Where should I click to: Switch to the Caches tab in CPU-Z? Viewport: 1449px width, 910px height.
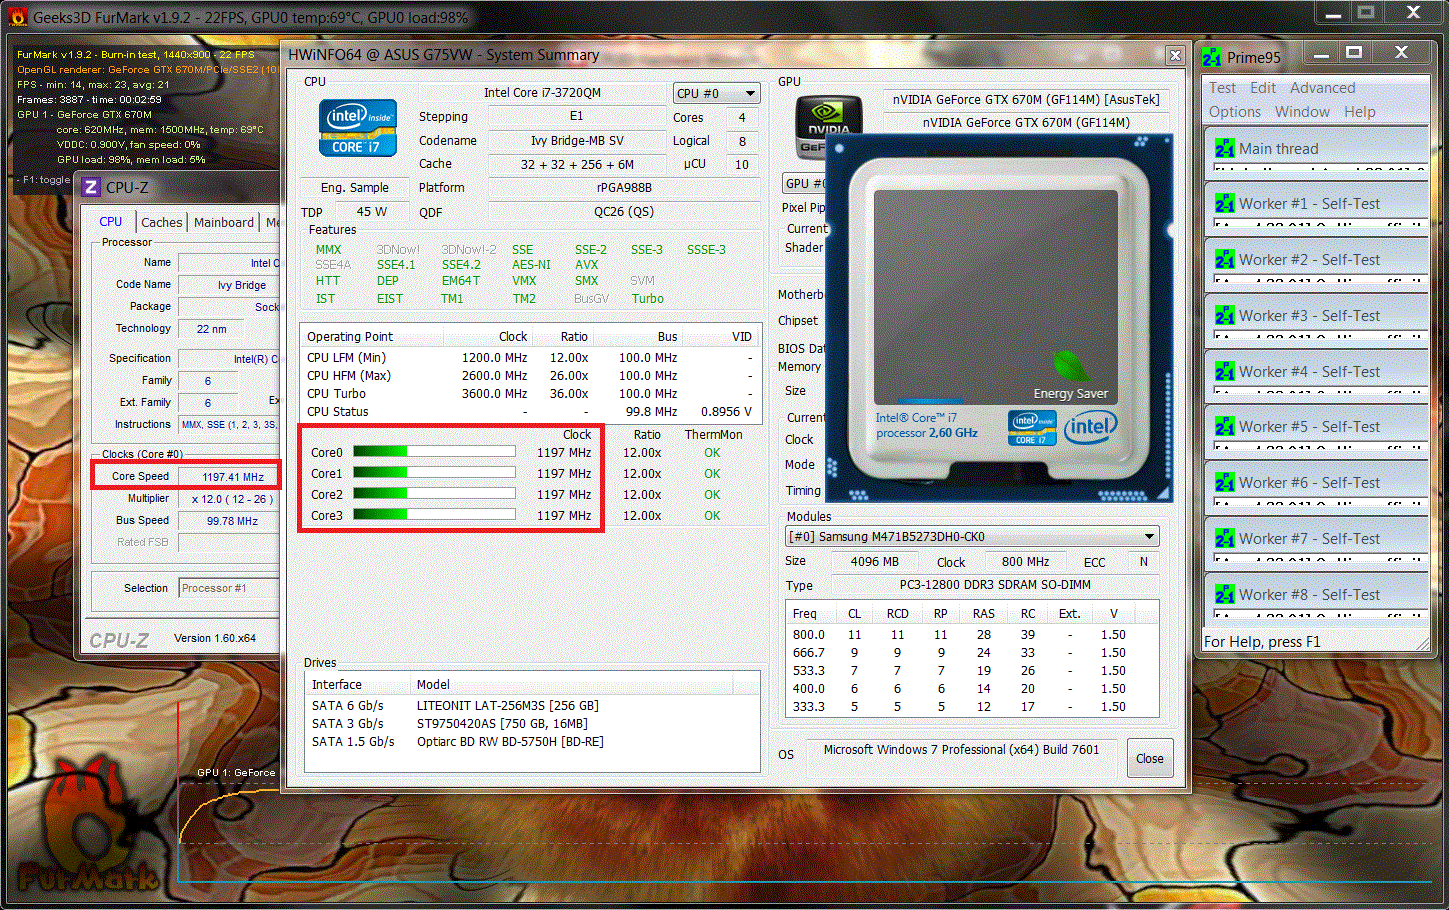(x=162, y=223)
